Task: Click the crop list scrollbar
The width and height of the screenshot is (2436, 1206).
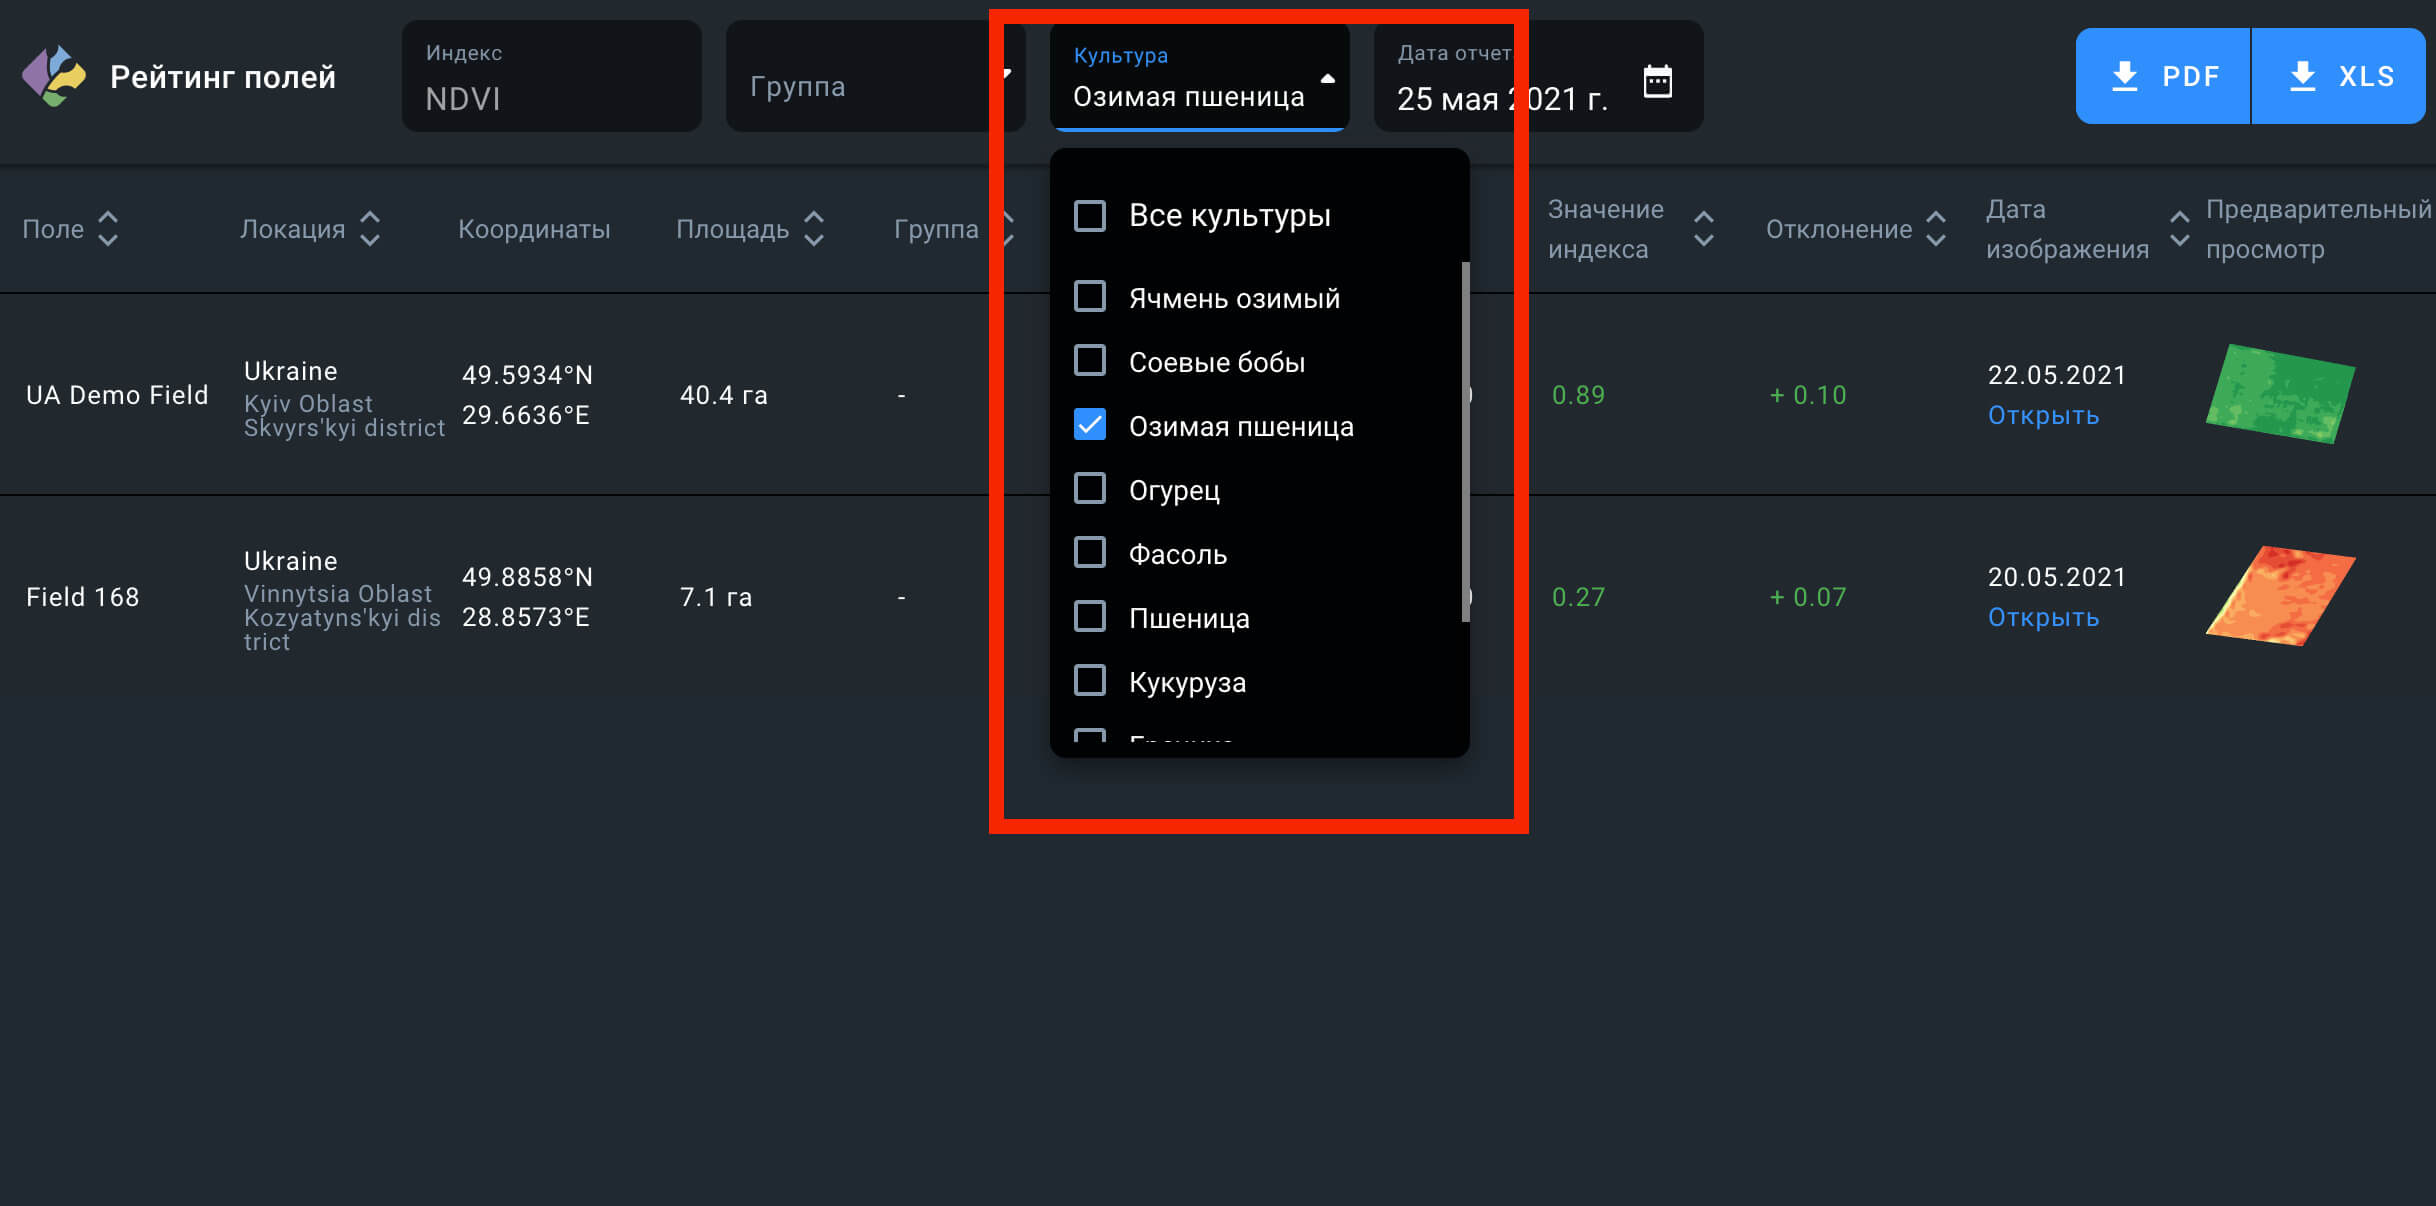Action: click(x=1465, y=440)
